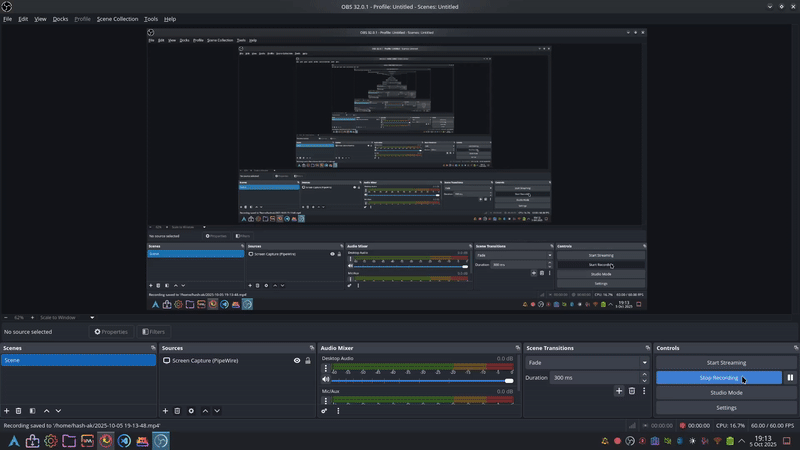Open Audio Mixer options menu dots

(338, 411)
